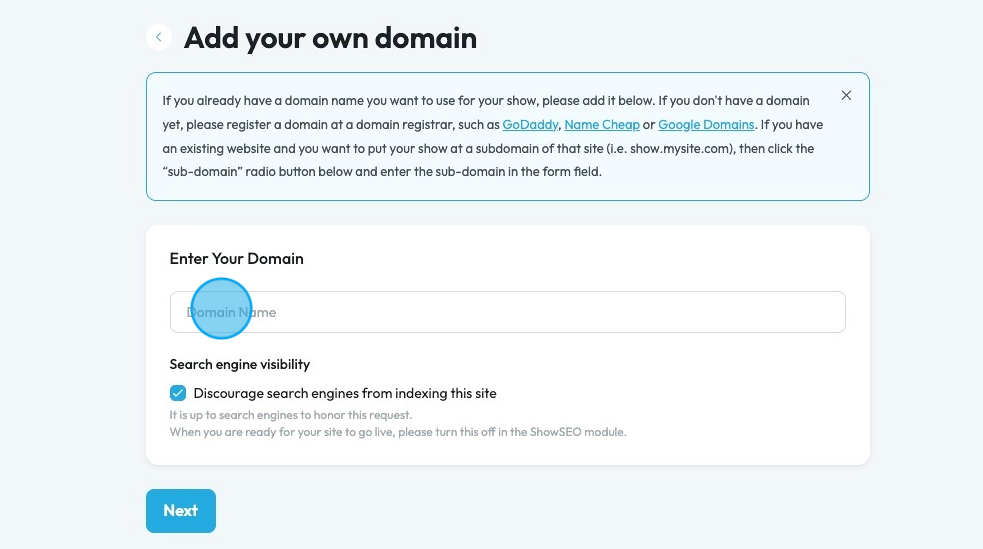
Task: Click the right end of the domain input
Action: click(820, 312)
